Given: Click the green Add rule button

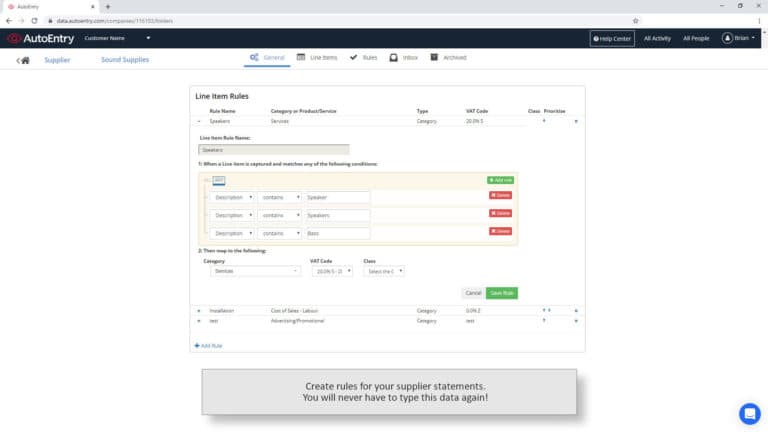Looking at the screenshot, I should [x=500, y=180].
